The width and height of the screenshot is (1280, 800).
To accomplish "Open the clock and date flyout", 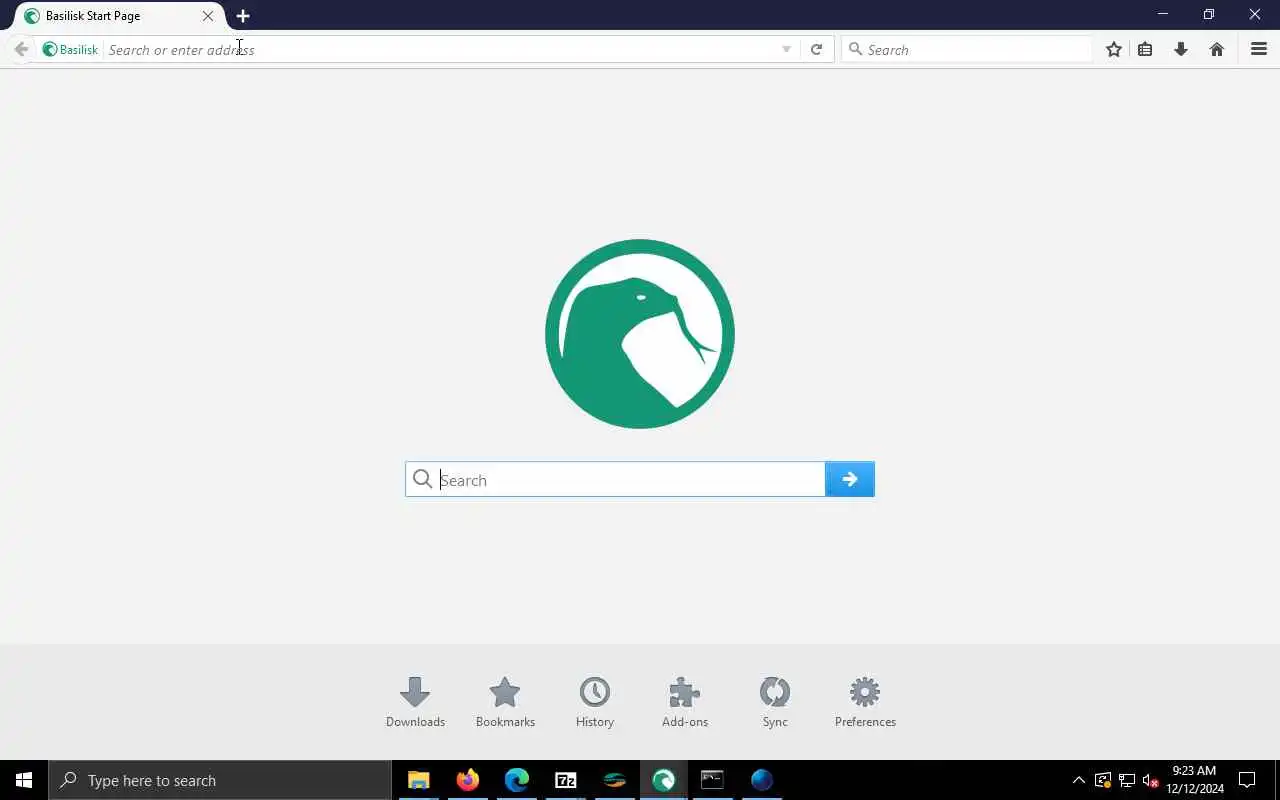I will pyautogui.click(x=1194, y=780).
